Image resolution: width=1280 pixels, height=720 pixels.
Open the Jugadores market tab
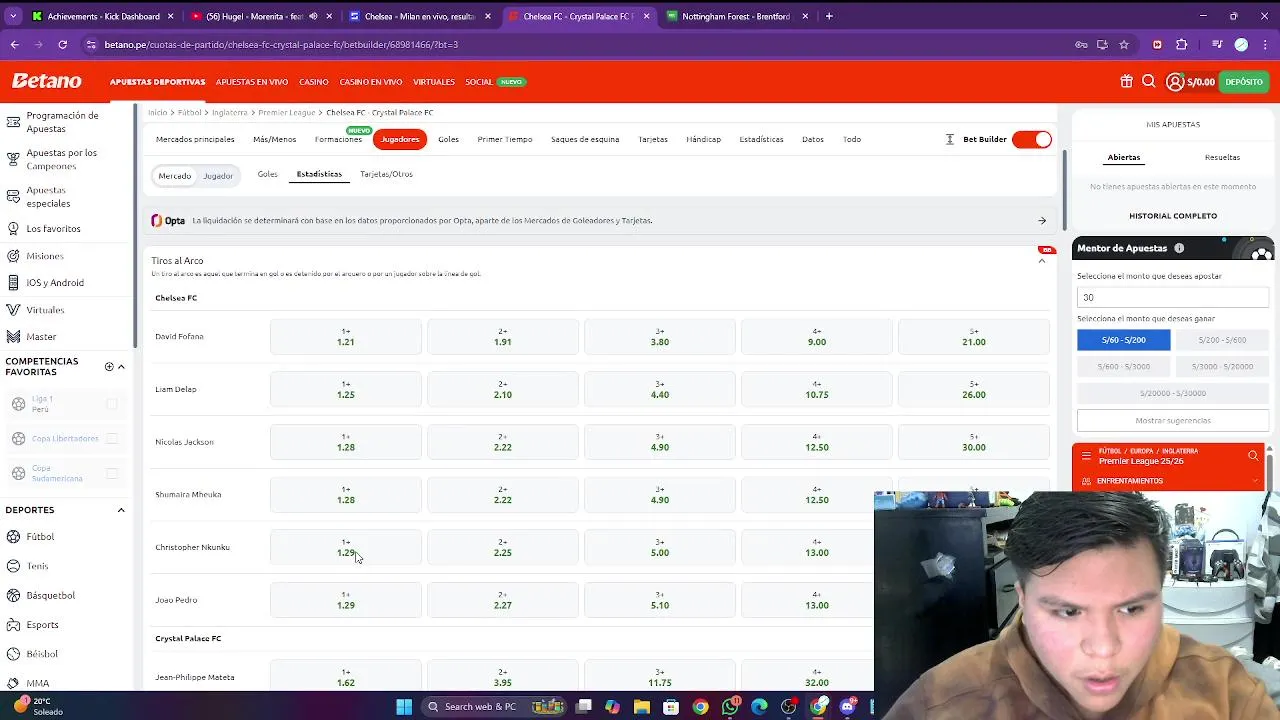pos(400,139)
